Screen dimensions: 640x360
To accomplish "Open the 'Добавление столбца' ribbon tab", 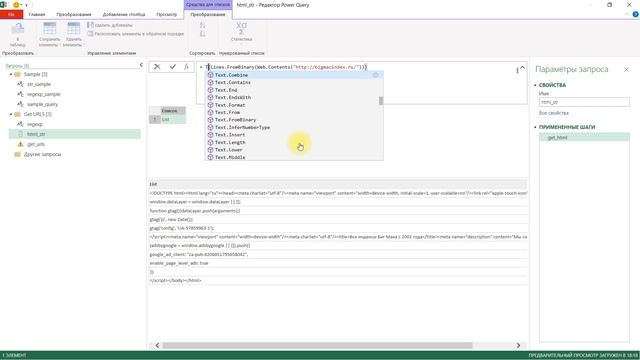I will [124, 14].
